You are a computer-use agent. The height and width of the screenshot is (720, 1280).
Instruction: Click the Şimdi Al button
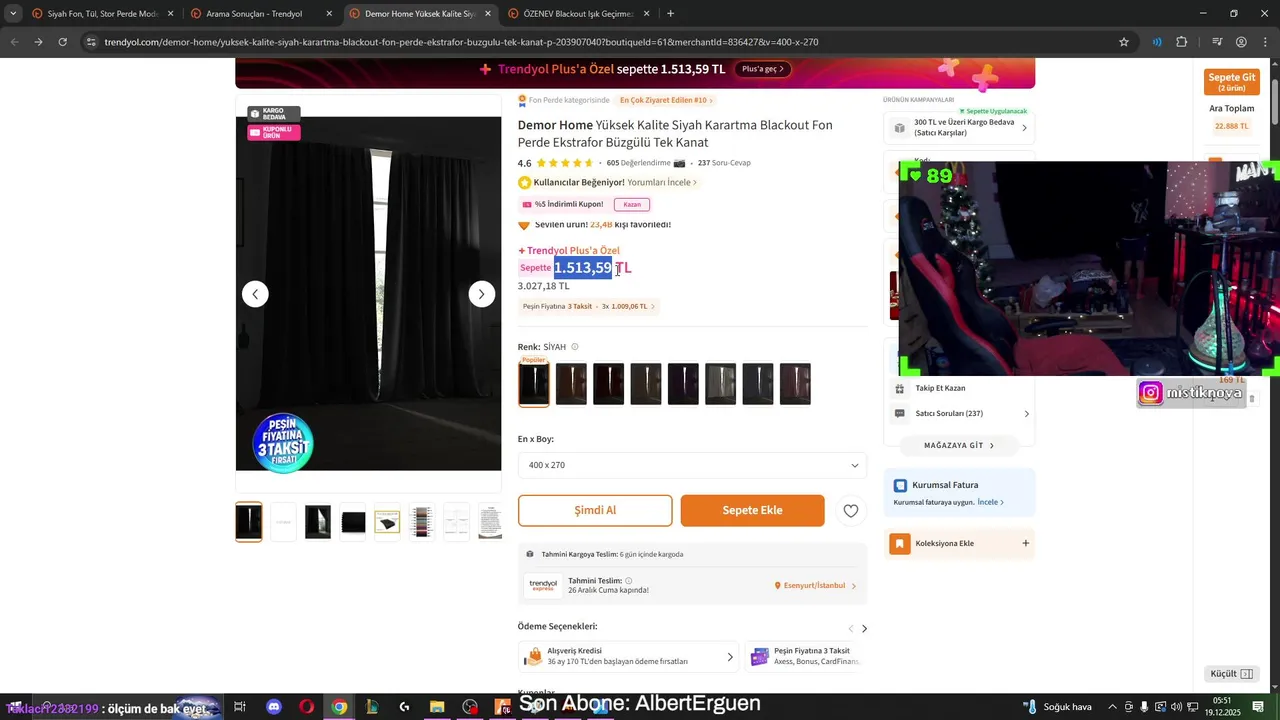(x=595, y=510)
